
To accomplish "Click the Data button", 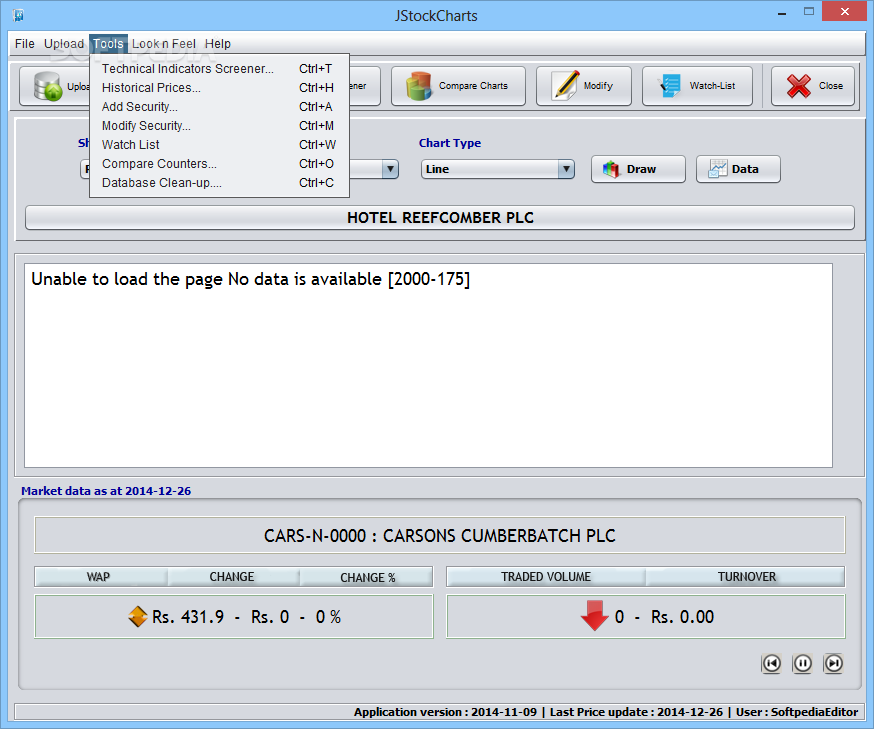I will (x=738, y=169).
